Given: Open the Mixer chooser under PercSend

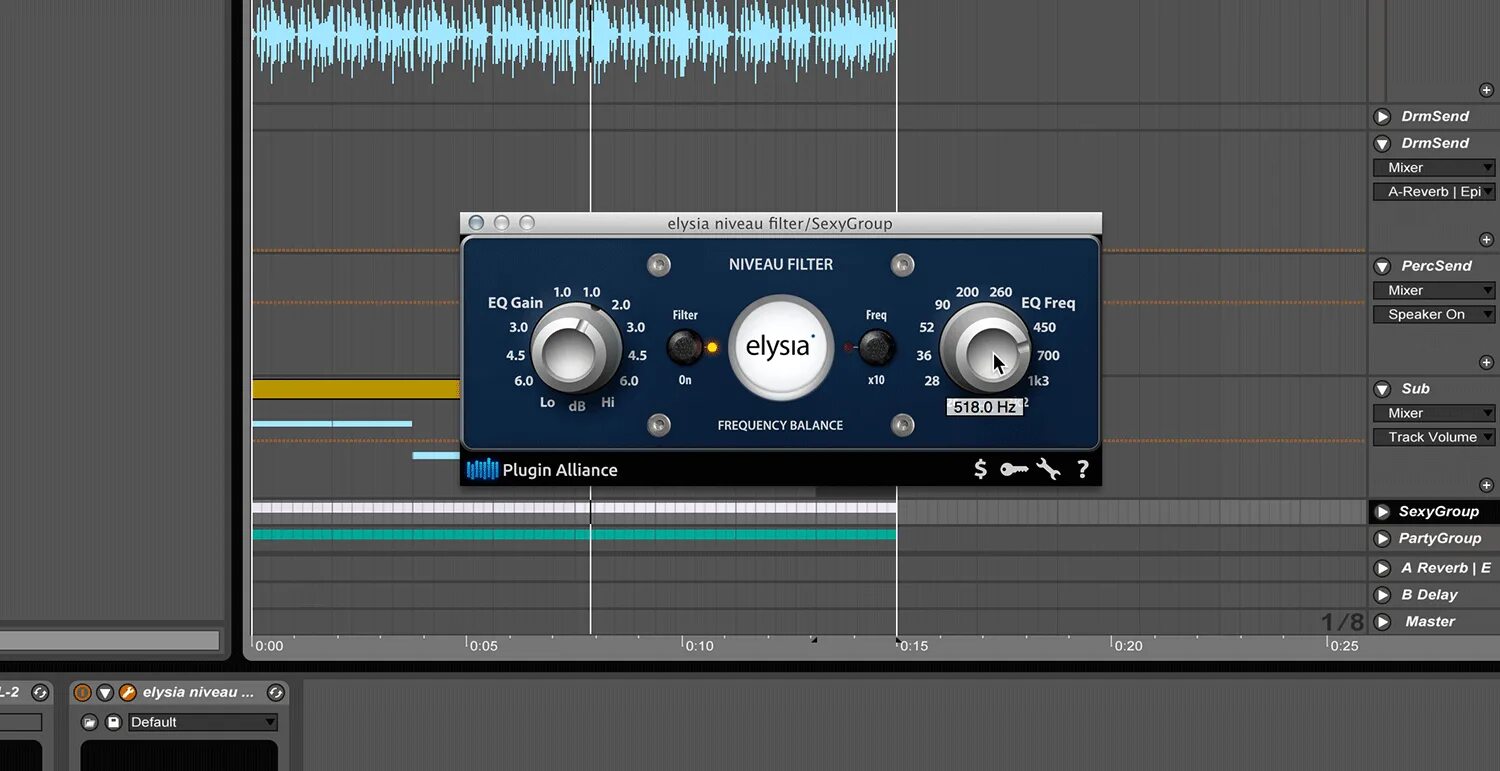Looking at the screenshot, I should [1434, 291].
